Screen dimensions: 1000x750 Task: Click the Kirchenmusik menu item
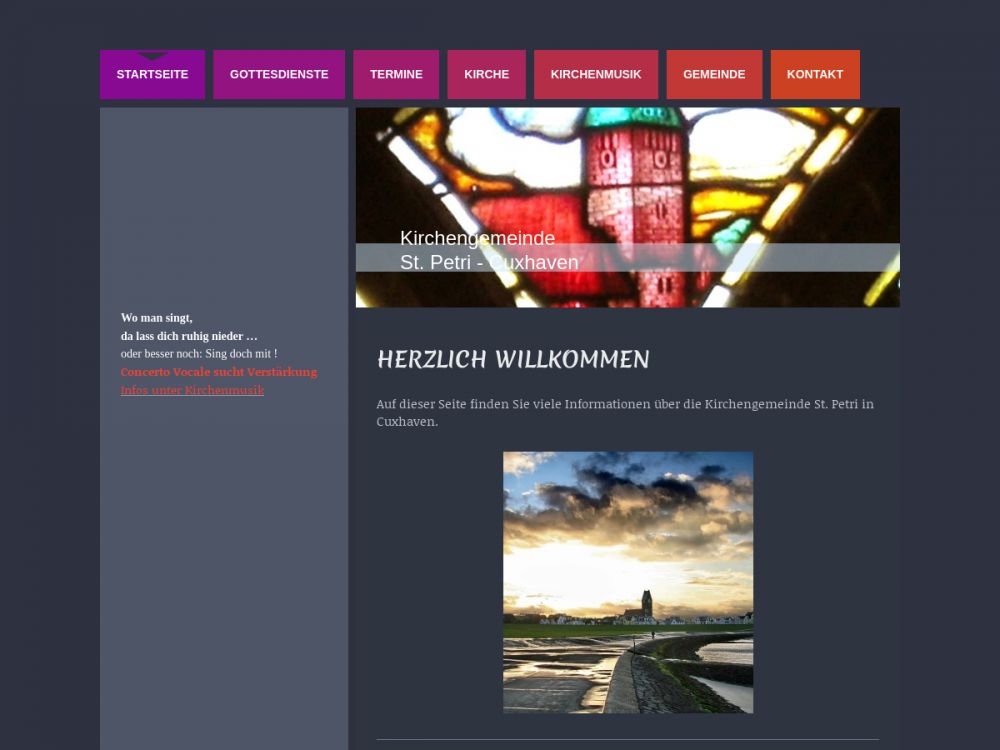tap(596, 75)
